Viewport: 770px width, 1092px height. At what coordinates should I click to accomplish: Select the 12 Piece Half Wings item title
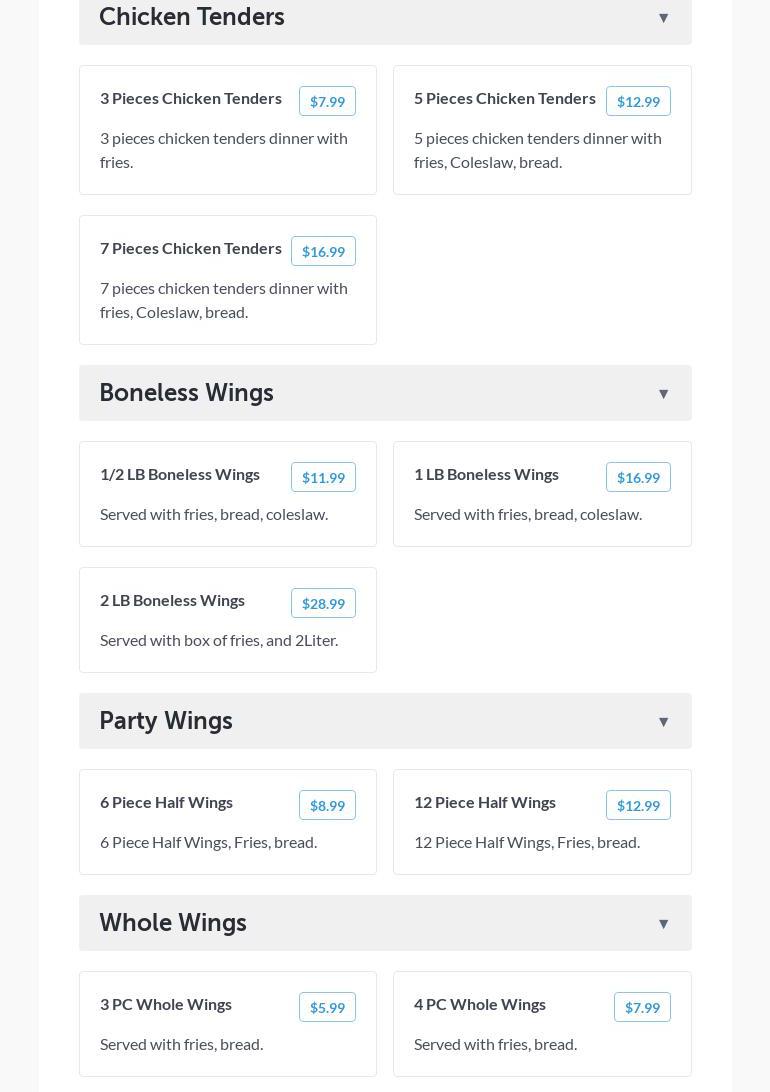(485, 802)
